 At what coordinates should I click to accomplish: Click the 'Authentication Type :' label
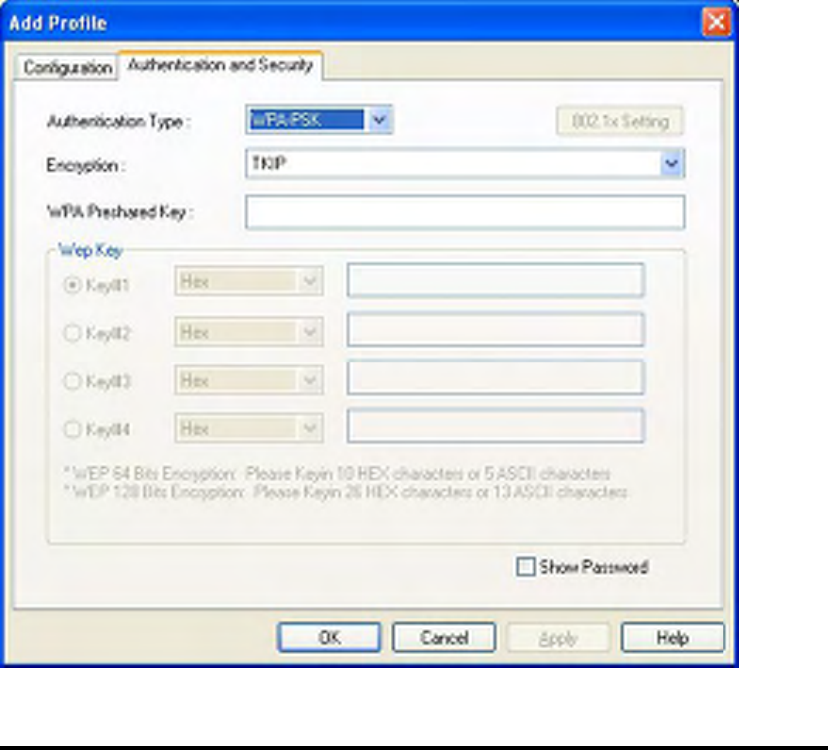(118, 121)
